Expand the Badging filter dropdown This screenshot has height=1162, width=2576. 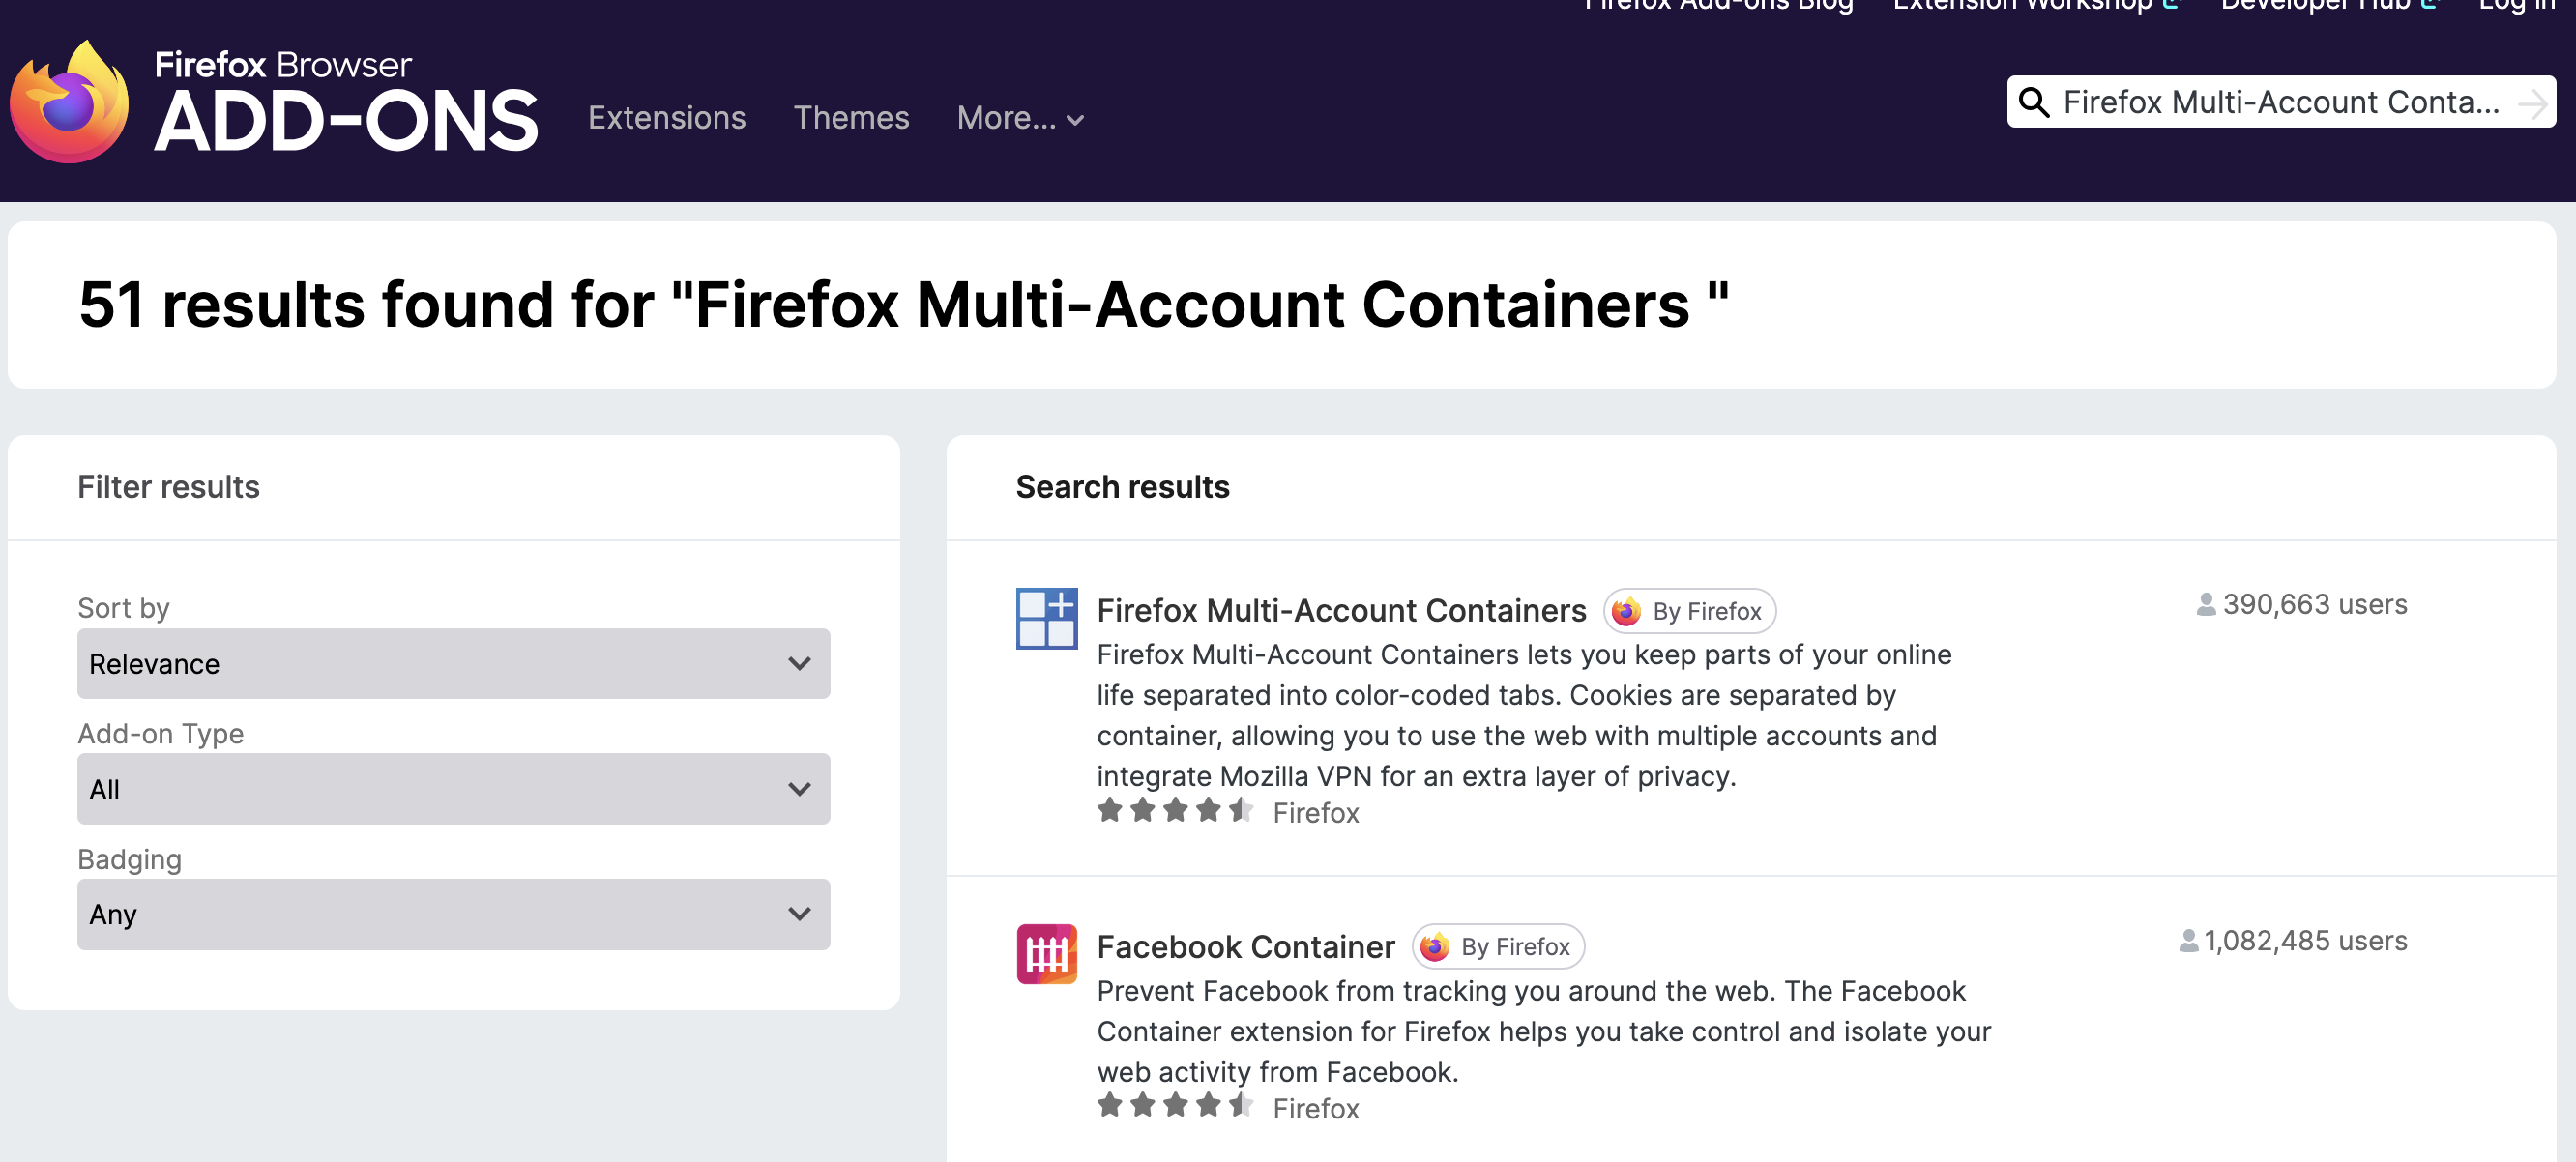(x=452, y=913)
